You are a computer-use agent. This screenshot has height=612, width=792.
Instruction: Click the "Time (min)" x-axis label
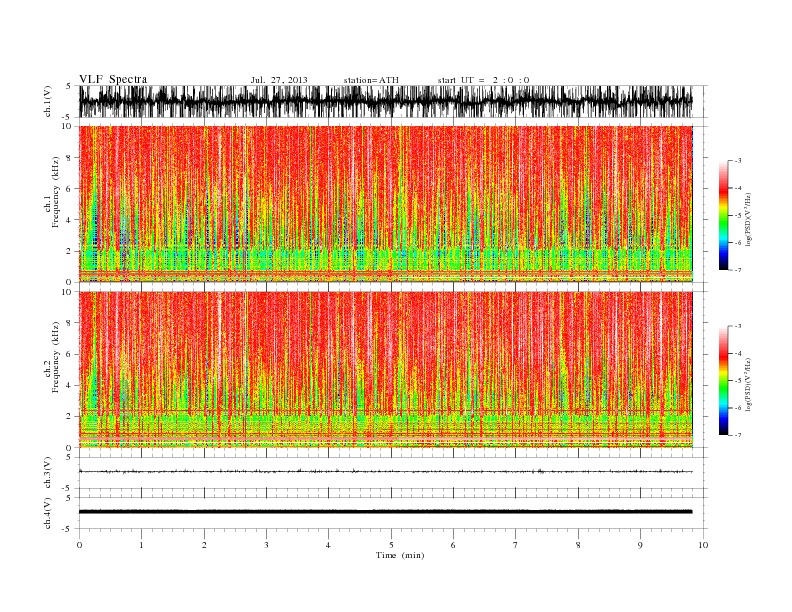pyautogui.click(x=400, y=555)
